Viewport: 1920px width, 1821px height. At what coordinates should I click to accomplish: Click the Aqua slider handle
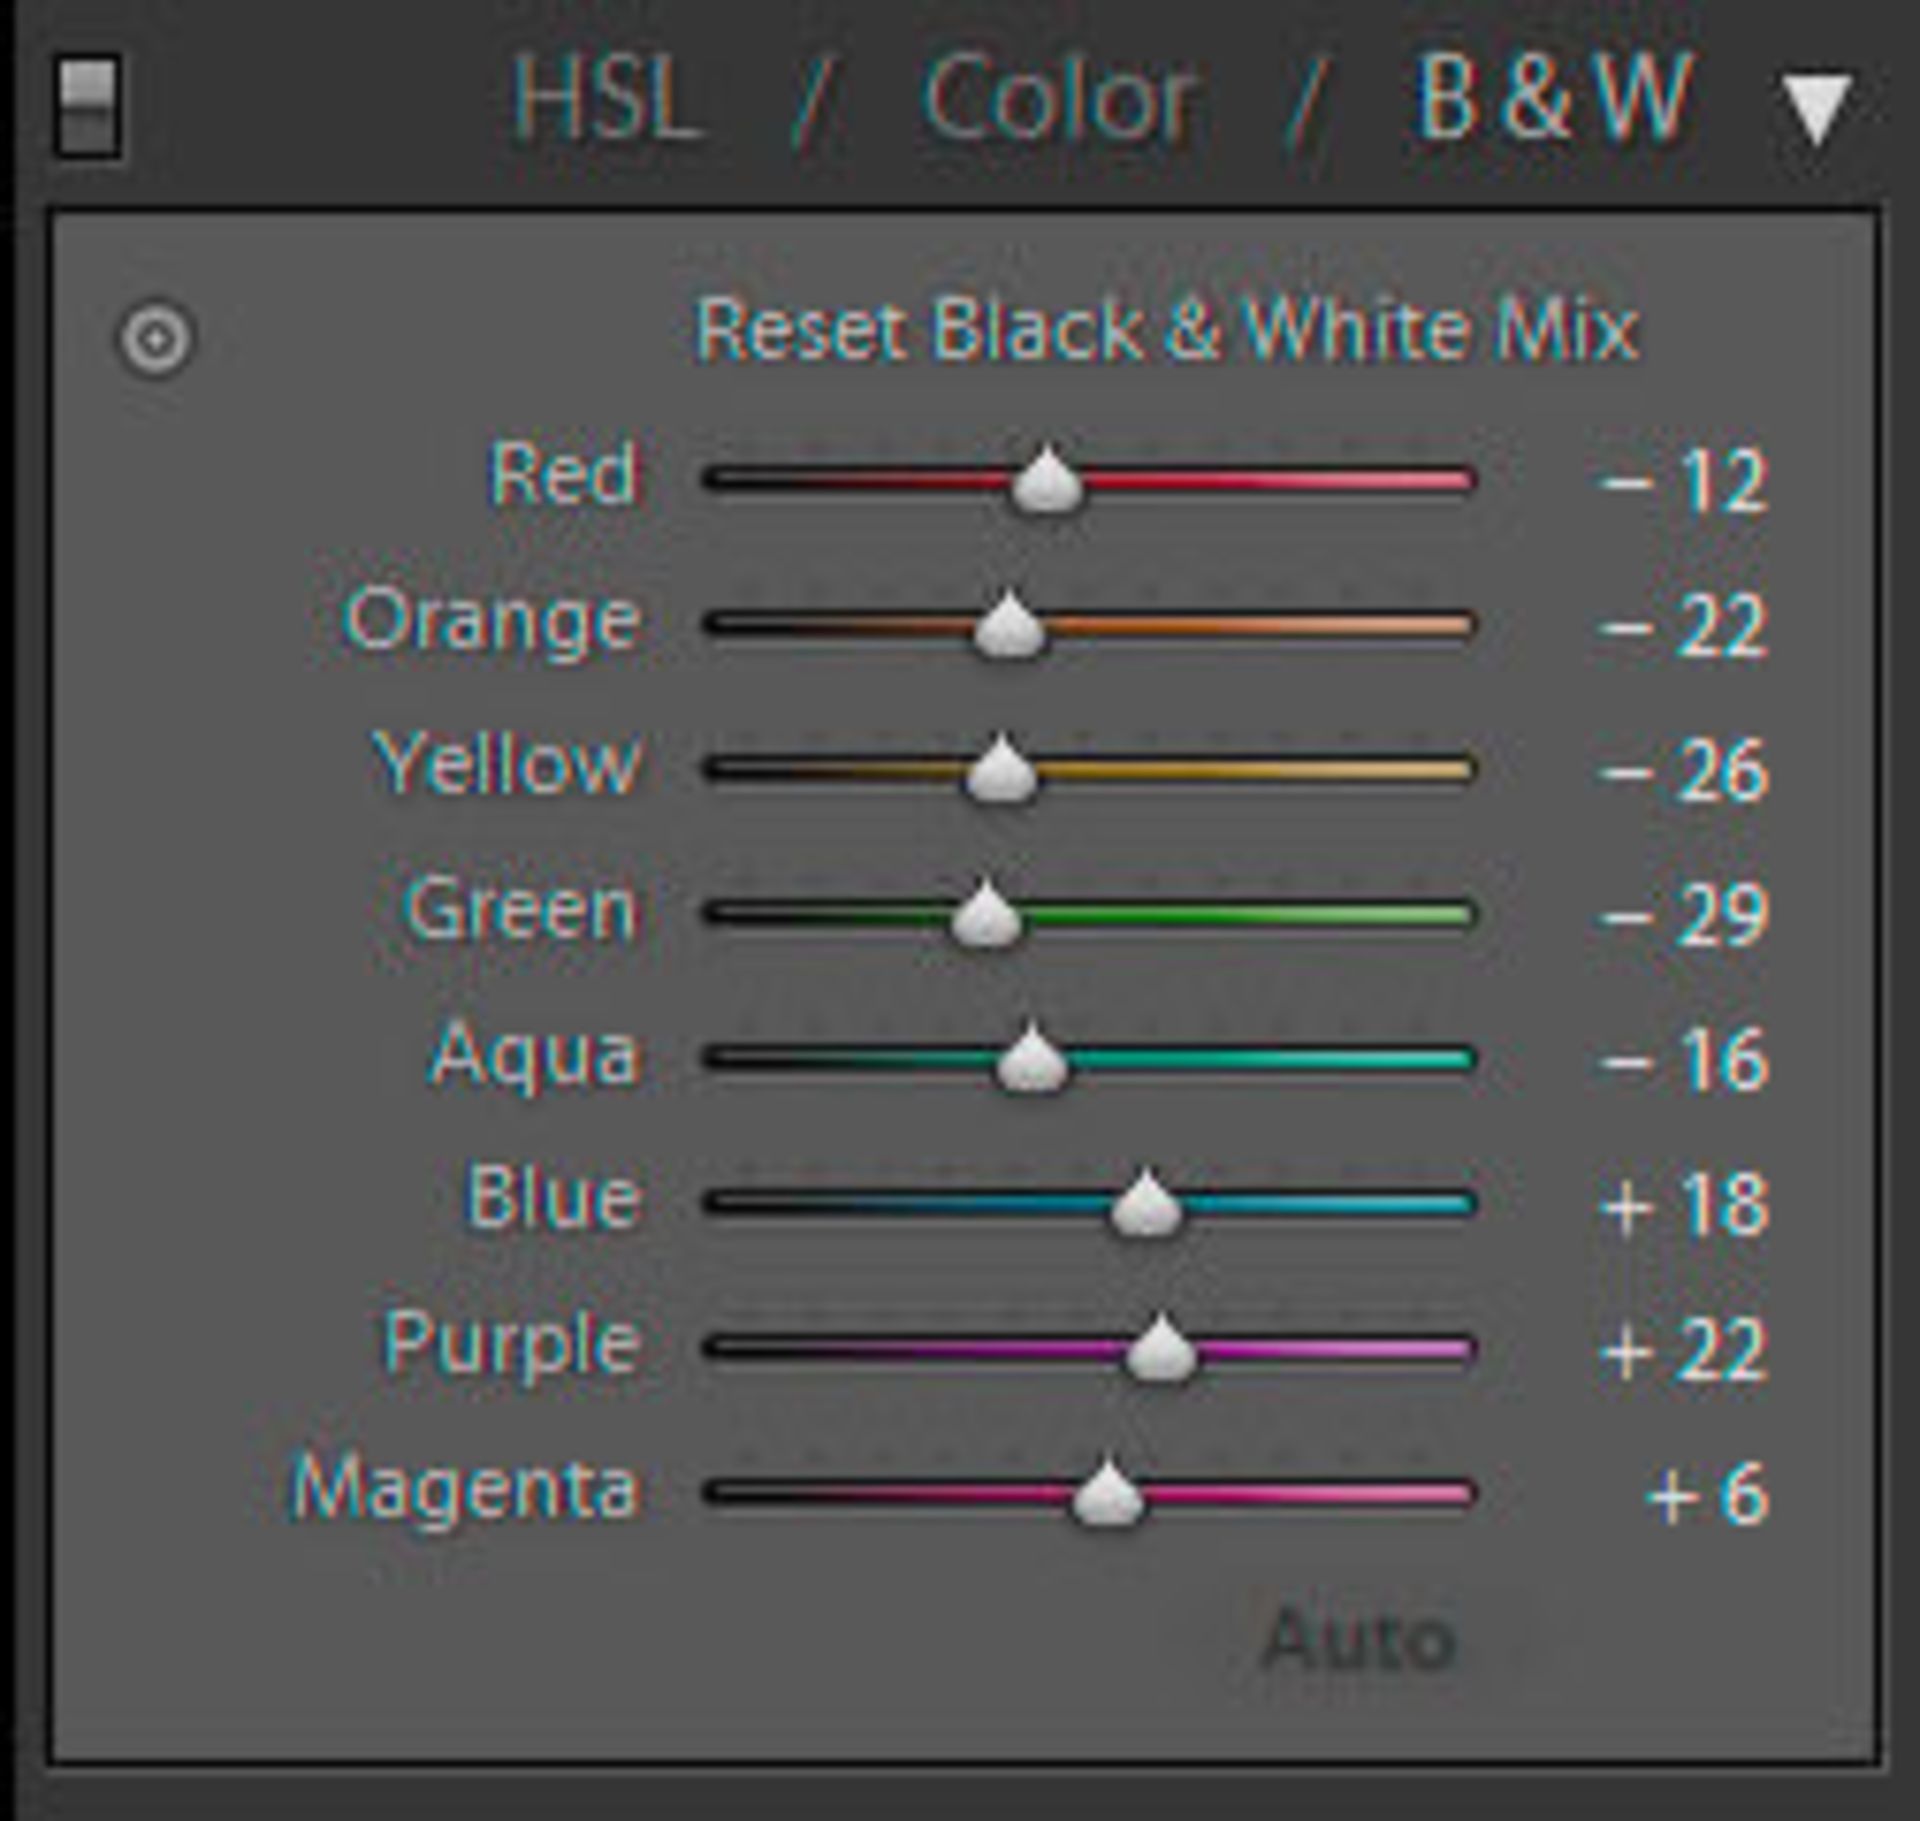1031,1061
